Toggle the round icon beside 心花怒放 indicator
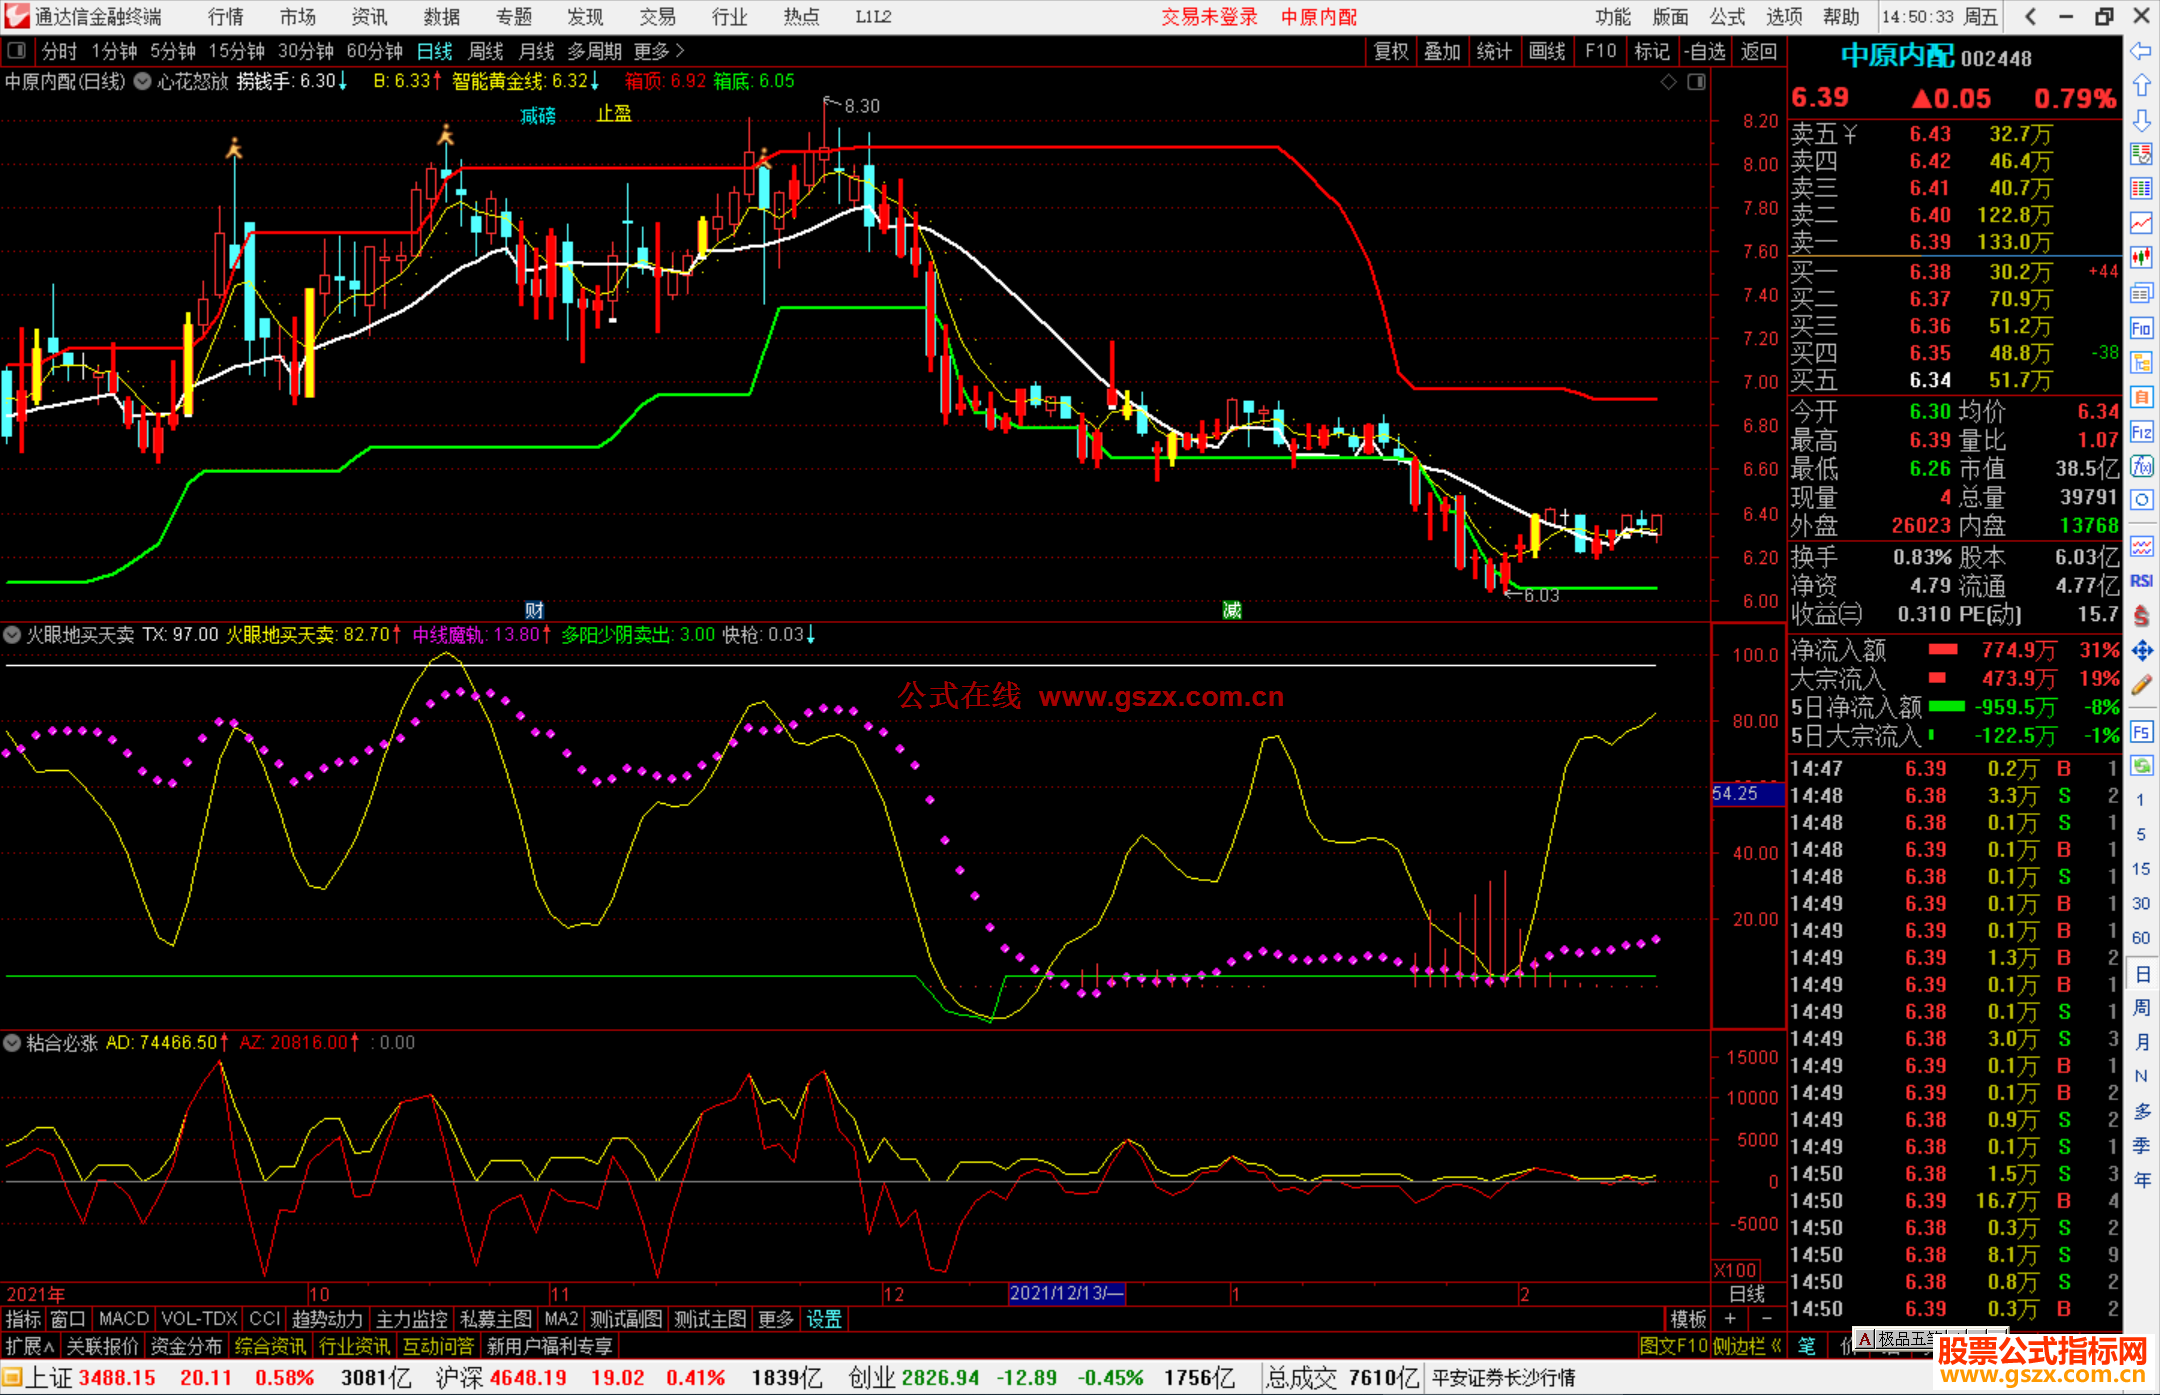The width and height of the screenshot is (2160, 1395). tap(143, 82)
